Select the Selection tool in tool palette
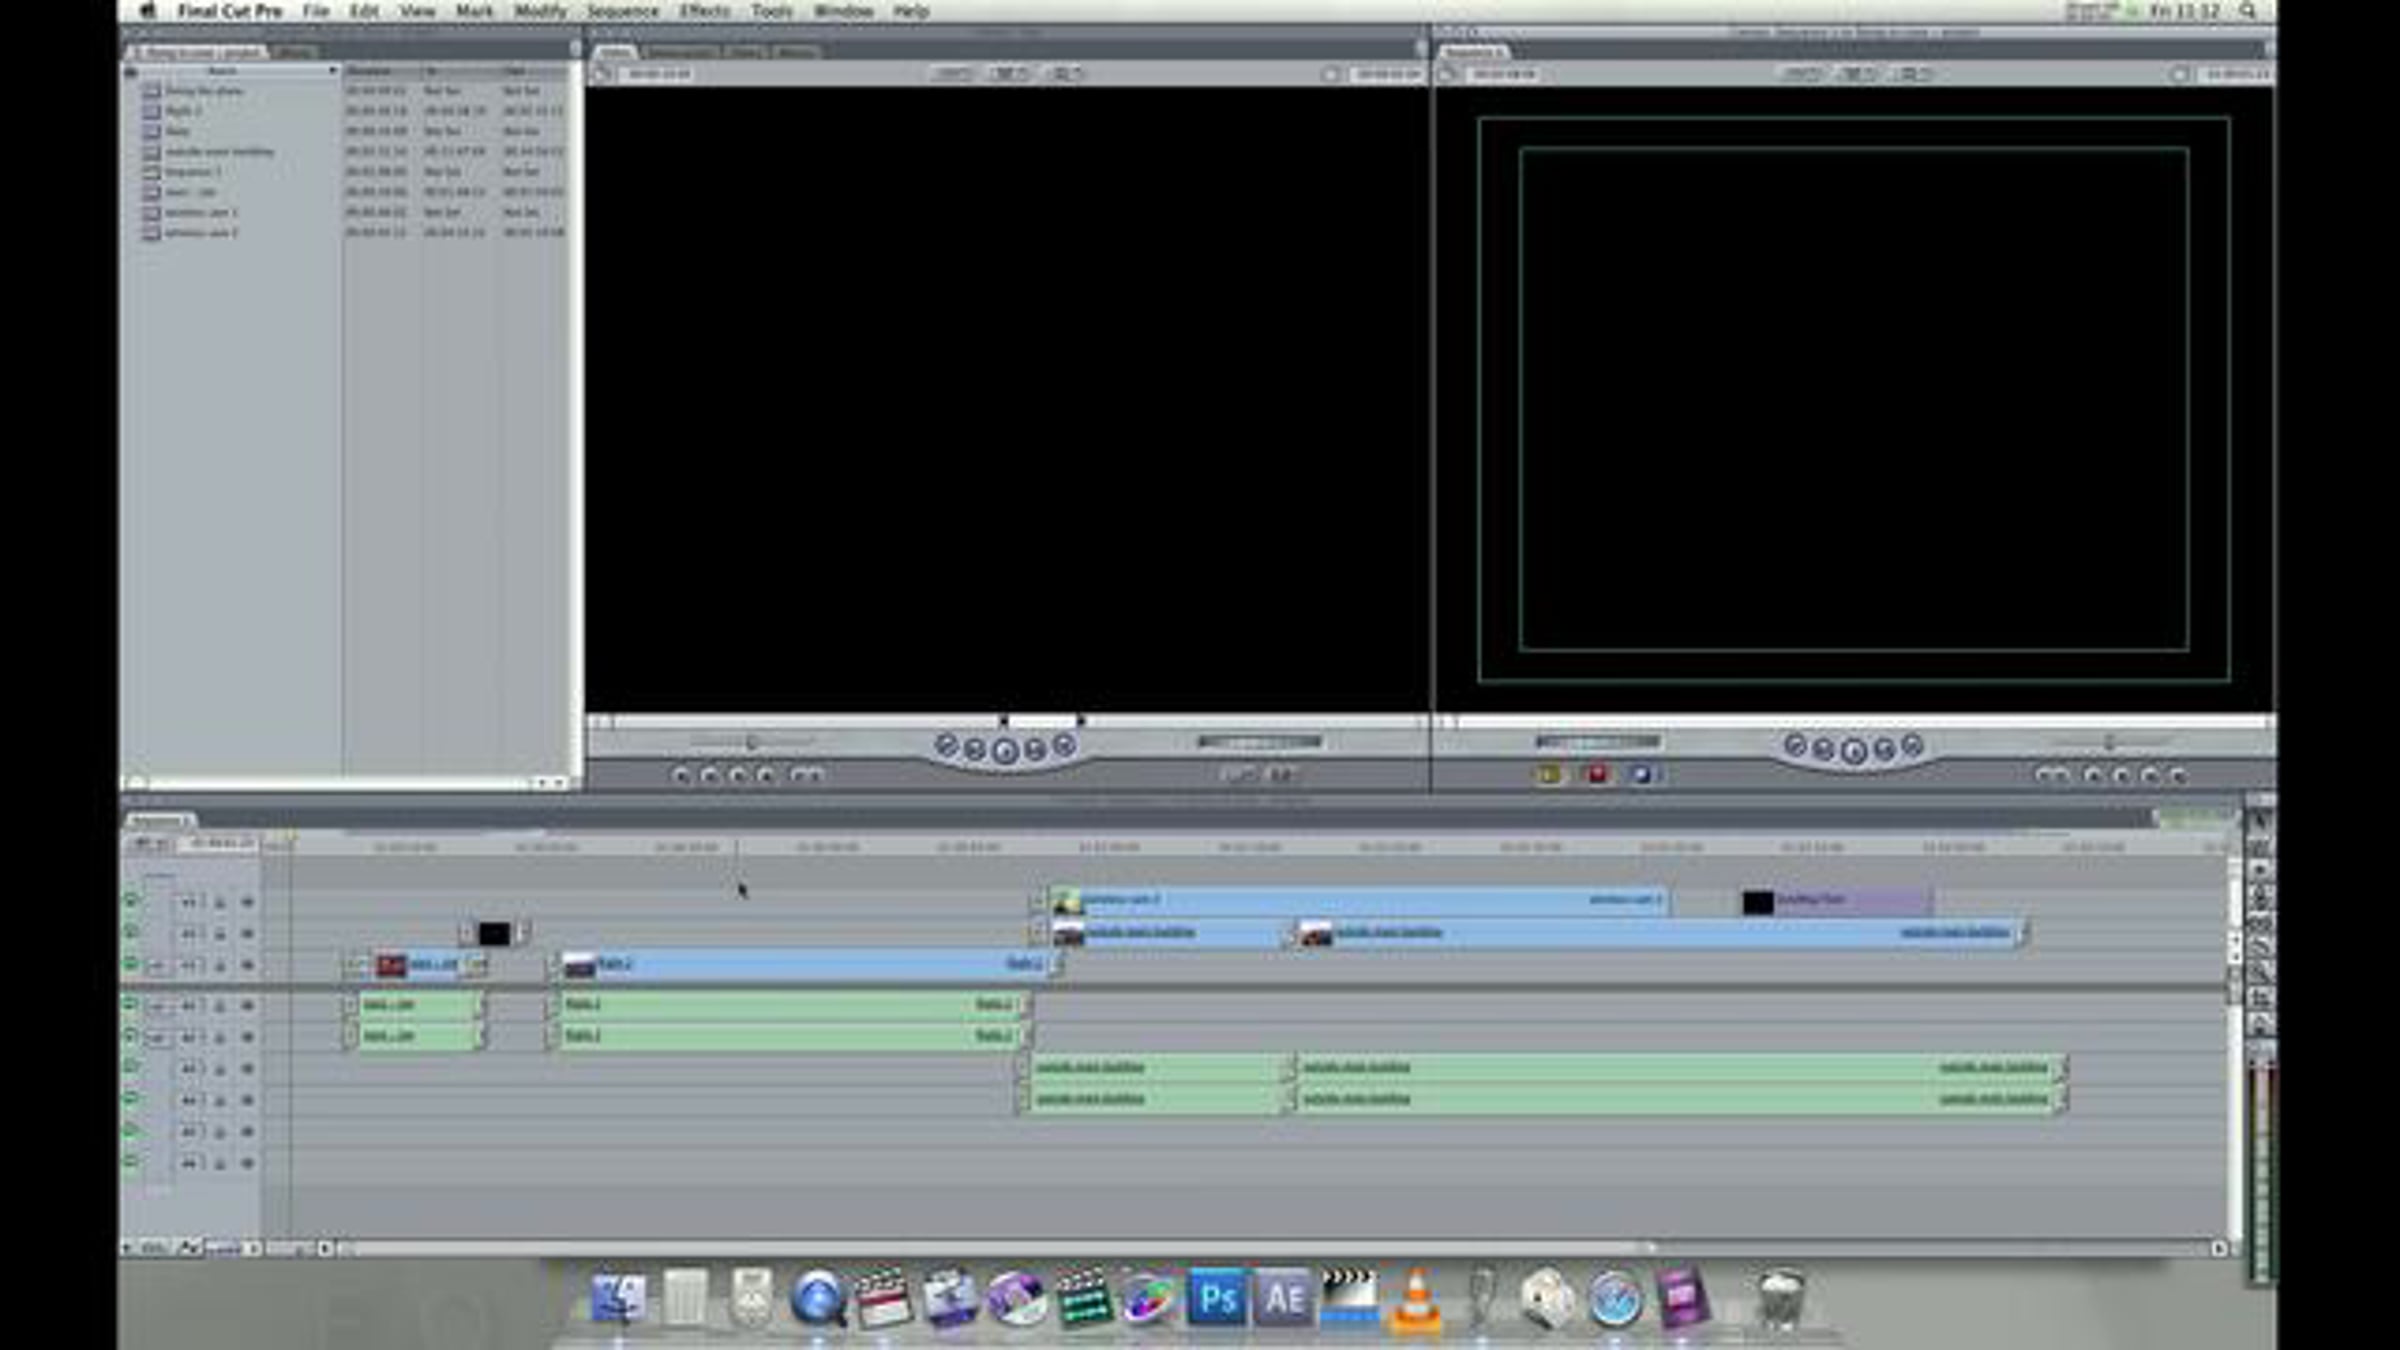This screenshot has width=2400, height=1350. tap(2259, 822)
